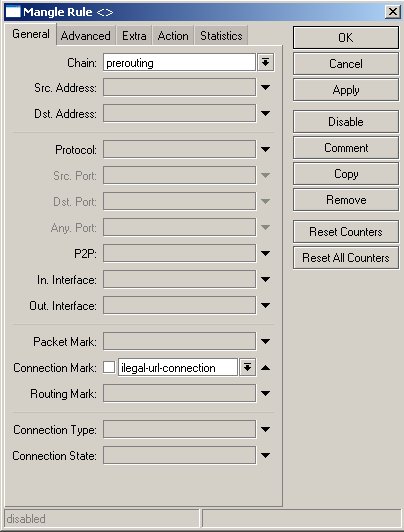Expand the In. Interface field arrow
Screen dimensions: 404x532
(x=266, y=279)
